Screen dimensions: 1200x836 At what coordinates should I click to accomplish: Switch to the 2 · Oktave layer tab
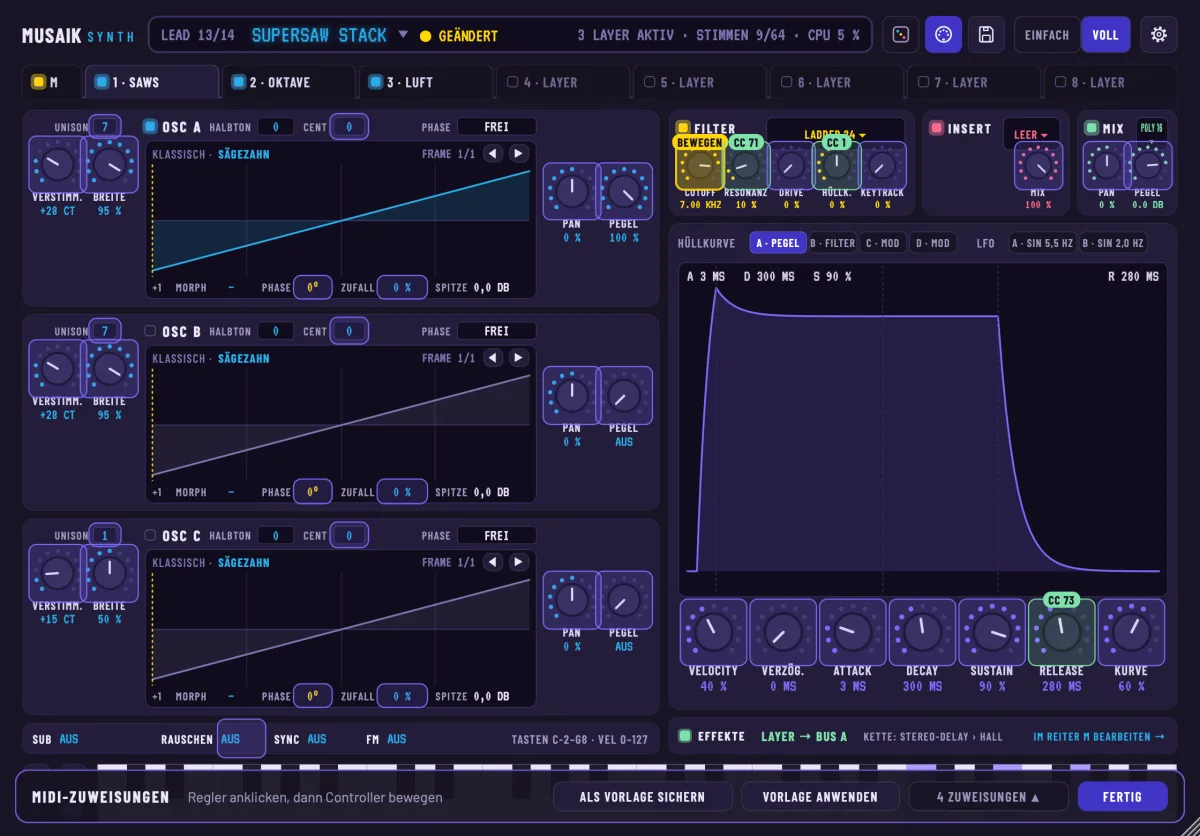click(x=289, y=82)
